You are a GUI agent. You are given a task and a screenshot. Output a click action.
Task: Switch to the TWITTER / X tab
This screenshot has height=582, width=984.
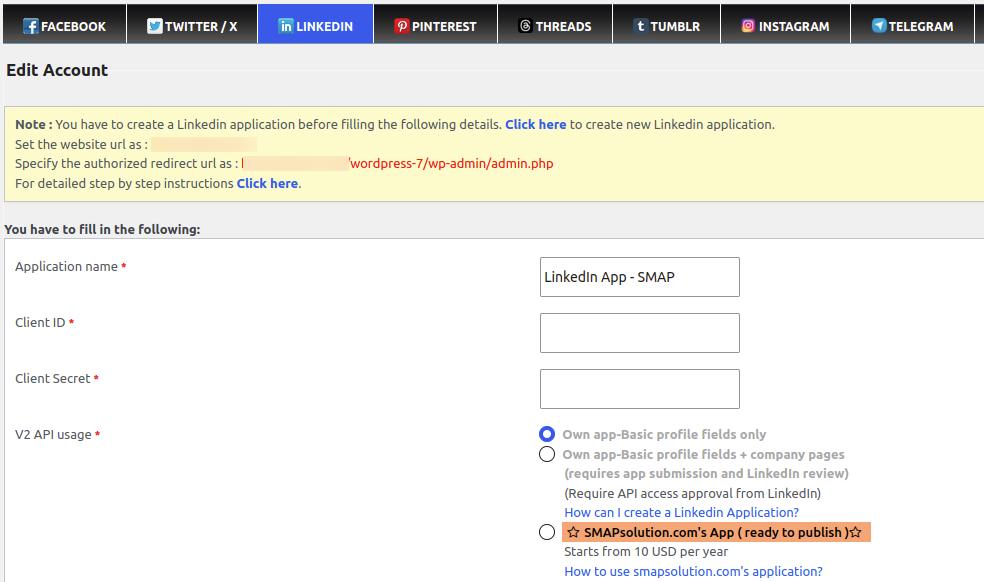192,24
